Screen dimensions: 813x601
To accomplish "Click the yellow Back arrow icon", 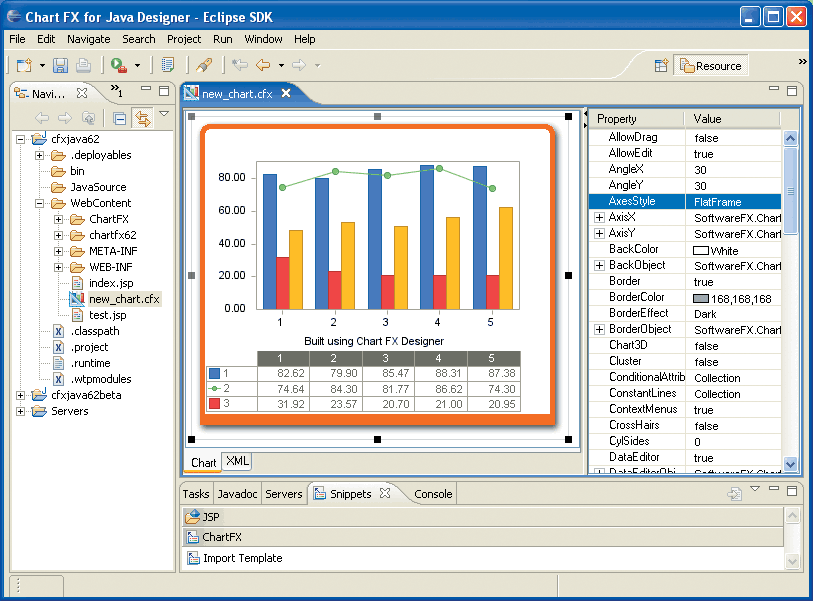I will [263, 65].
